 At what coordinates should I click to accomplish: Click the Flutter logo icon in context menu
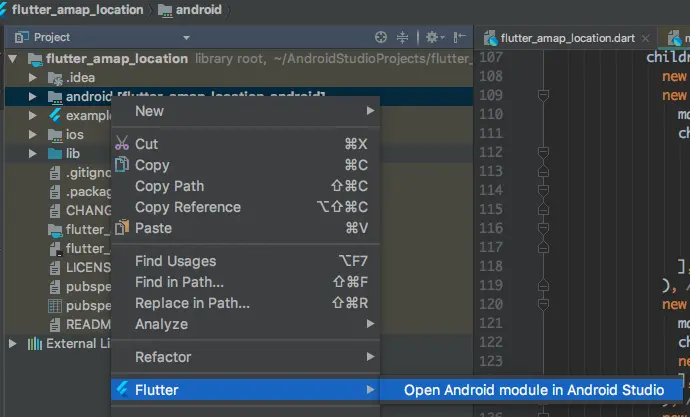(122, 389)
